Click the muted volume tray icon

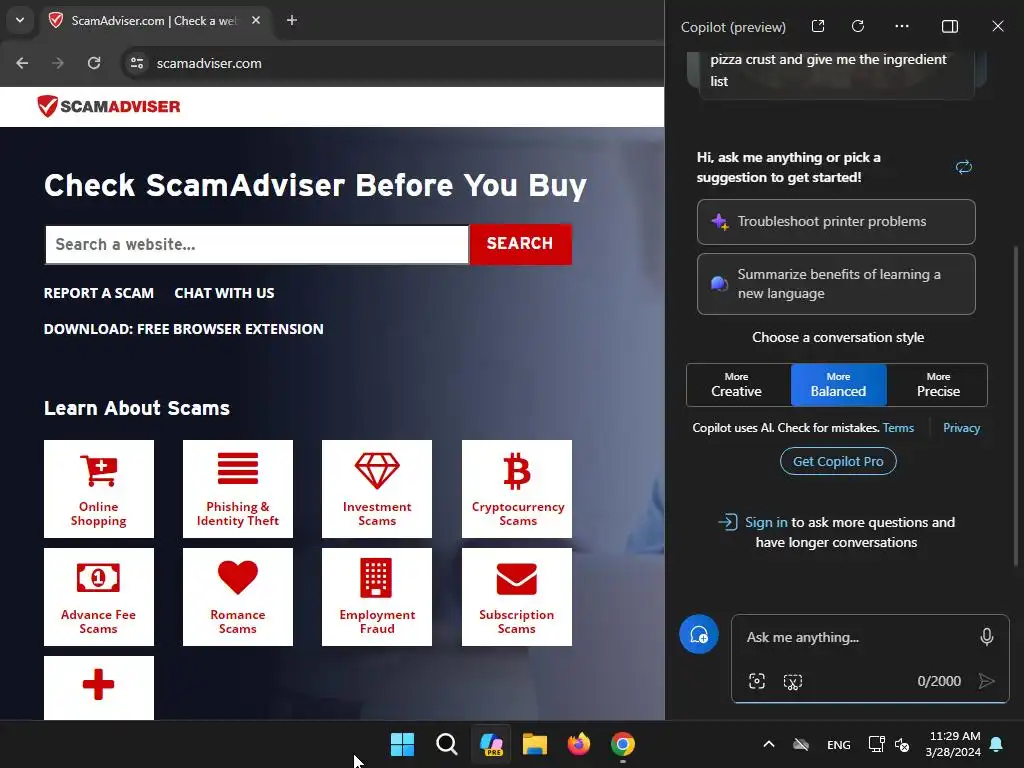coord(903,744)
